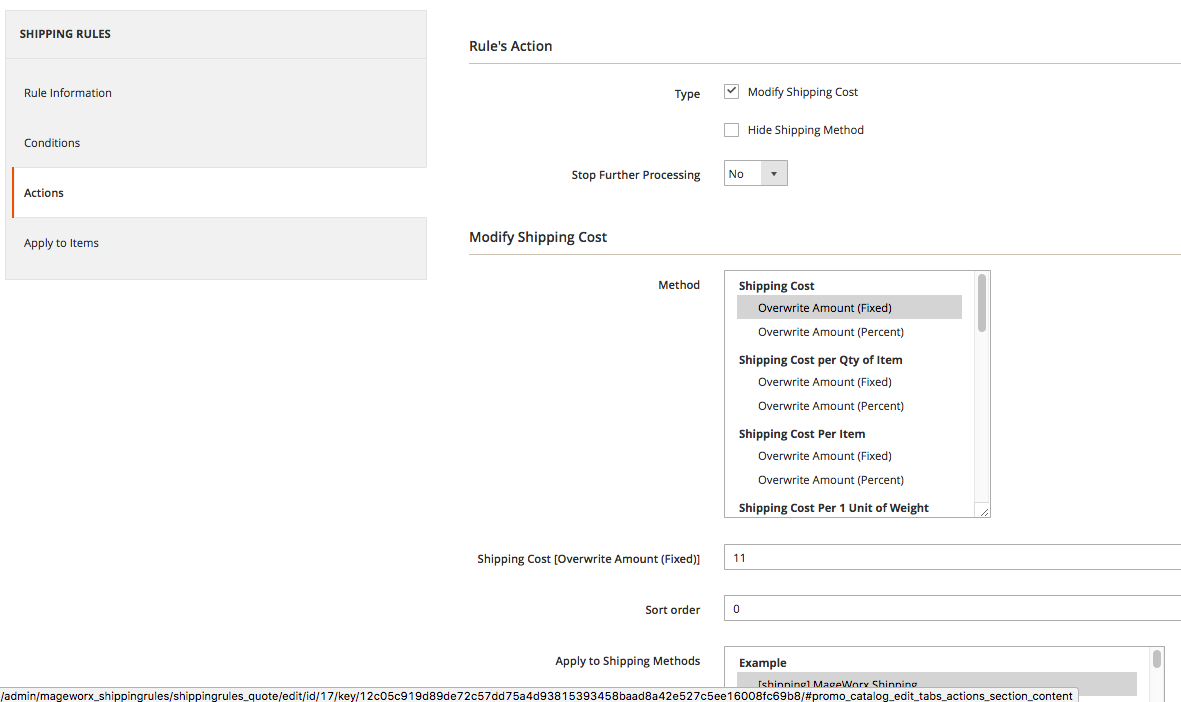The image size is (1181, 702).
Task: Click the Method list resize handle
Action: [984, 511]
